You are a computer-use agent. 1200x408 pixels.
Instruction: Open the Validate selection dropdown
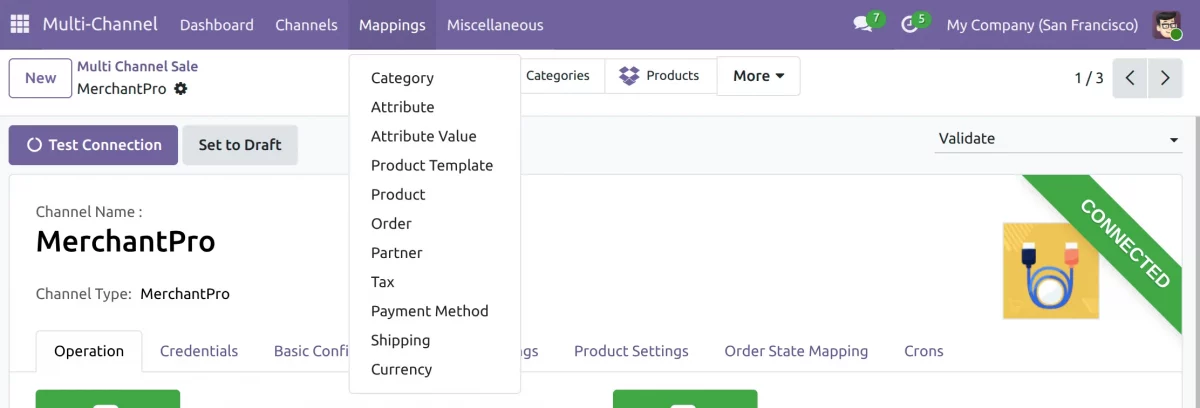(x=1058, y=139)
